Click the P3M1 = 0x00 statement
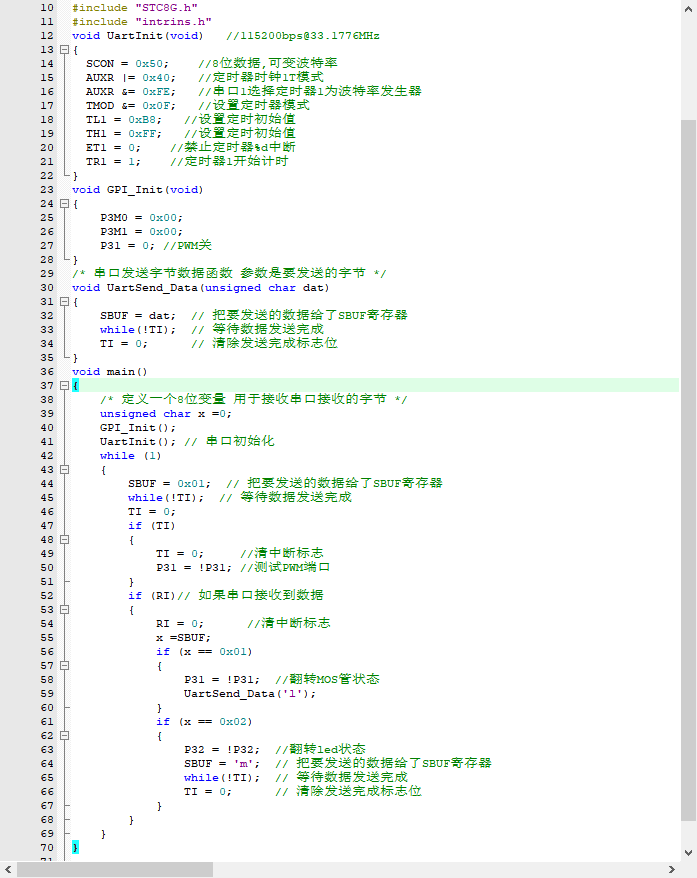The height and width of the screenshot is (878, 697). click(141, 231)
